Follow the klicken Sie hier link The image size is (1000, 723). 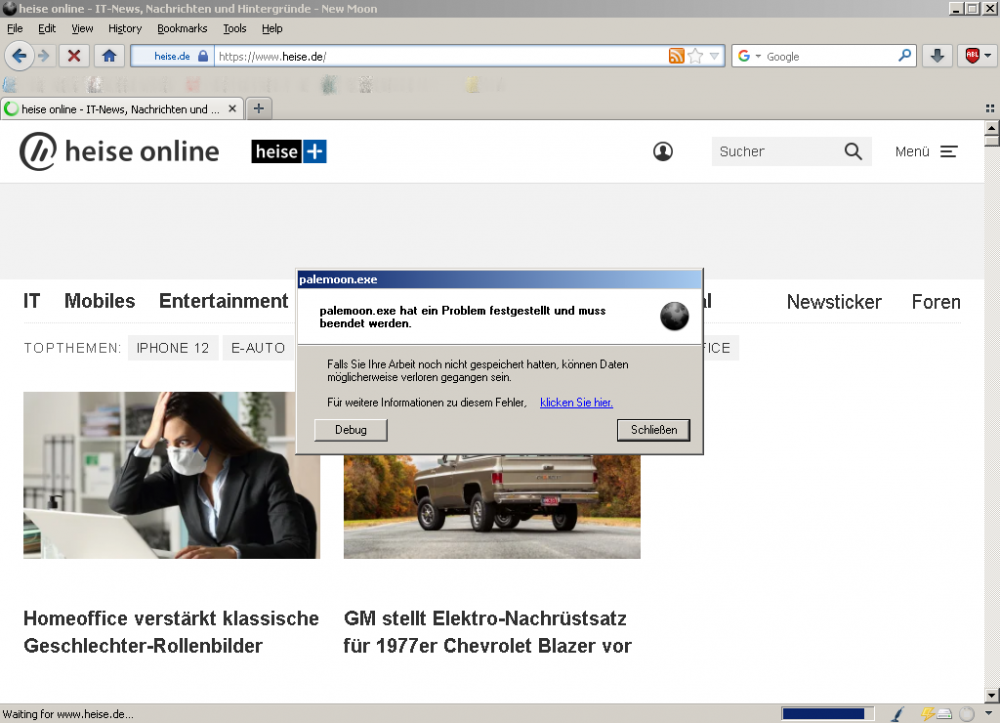click(x=576, y=402)
